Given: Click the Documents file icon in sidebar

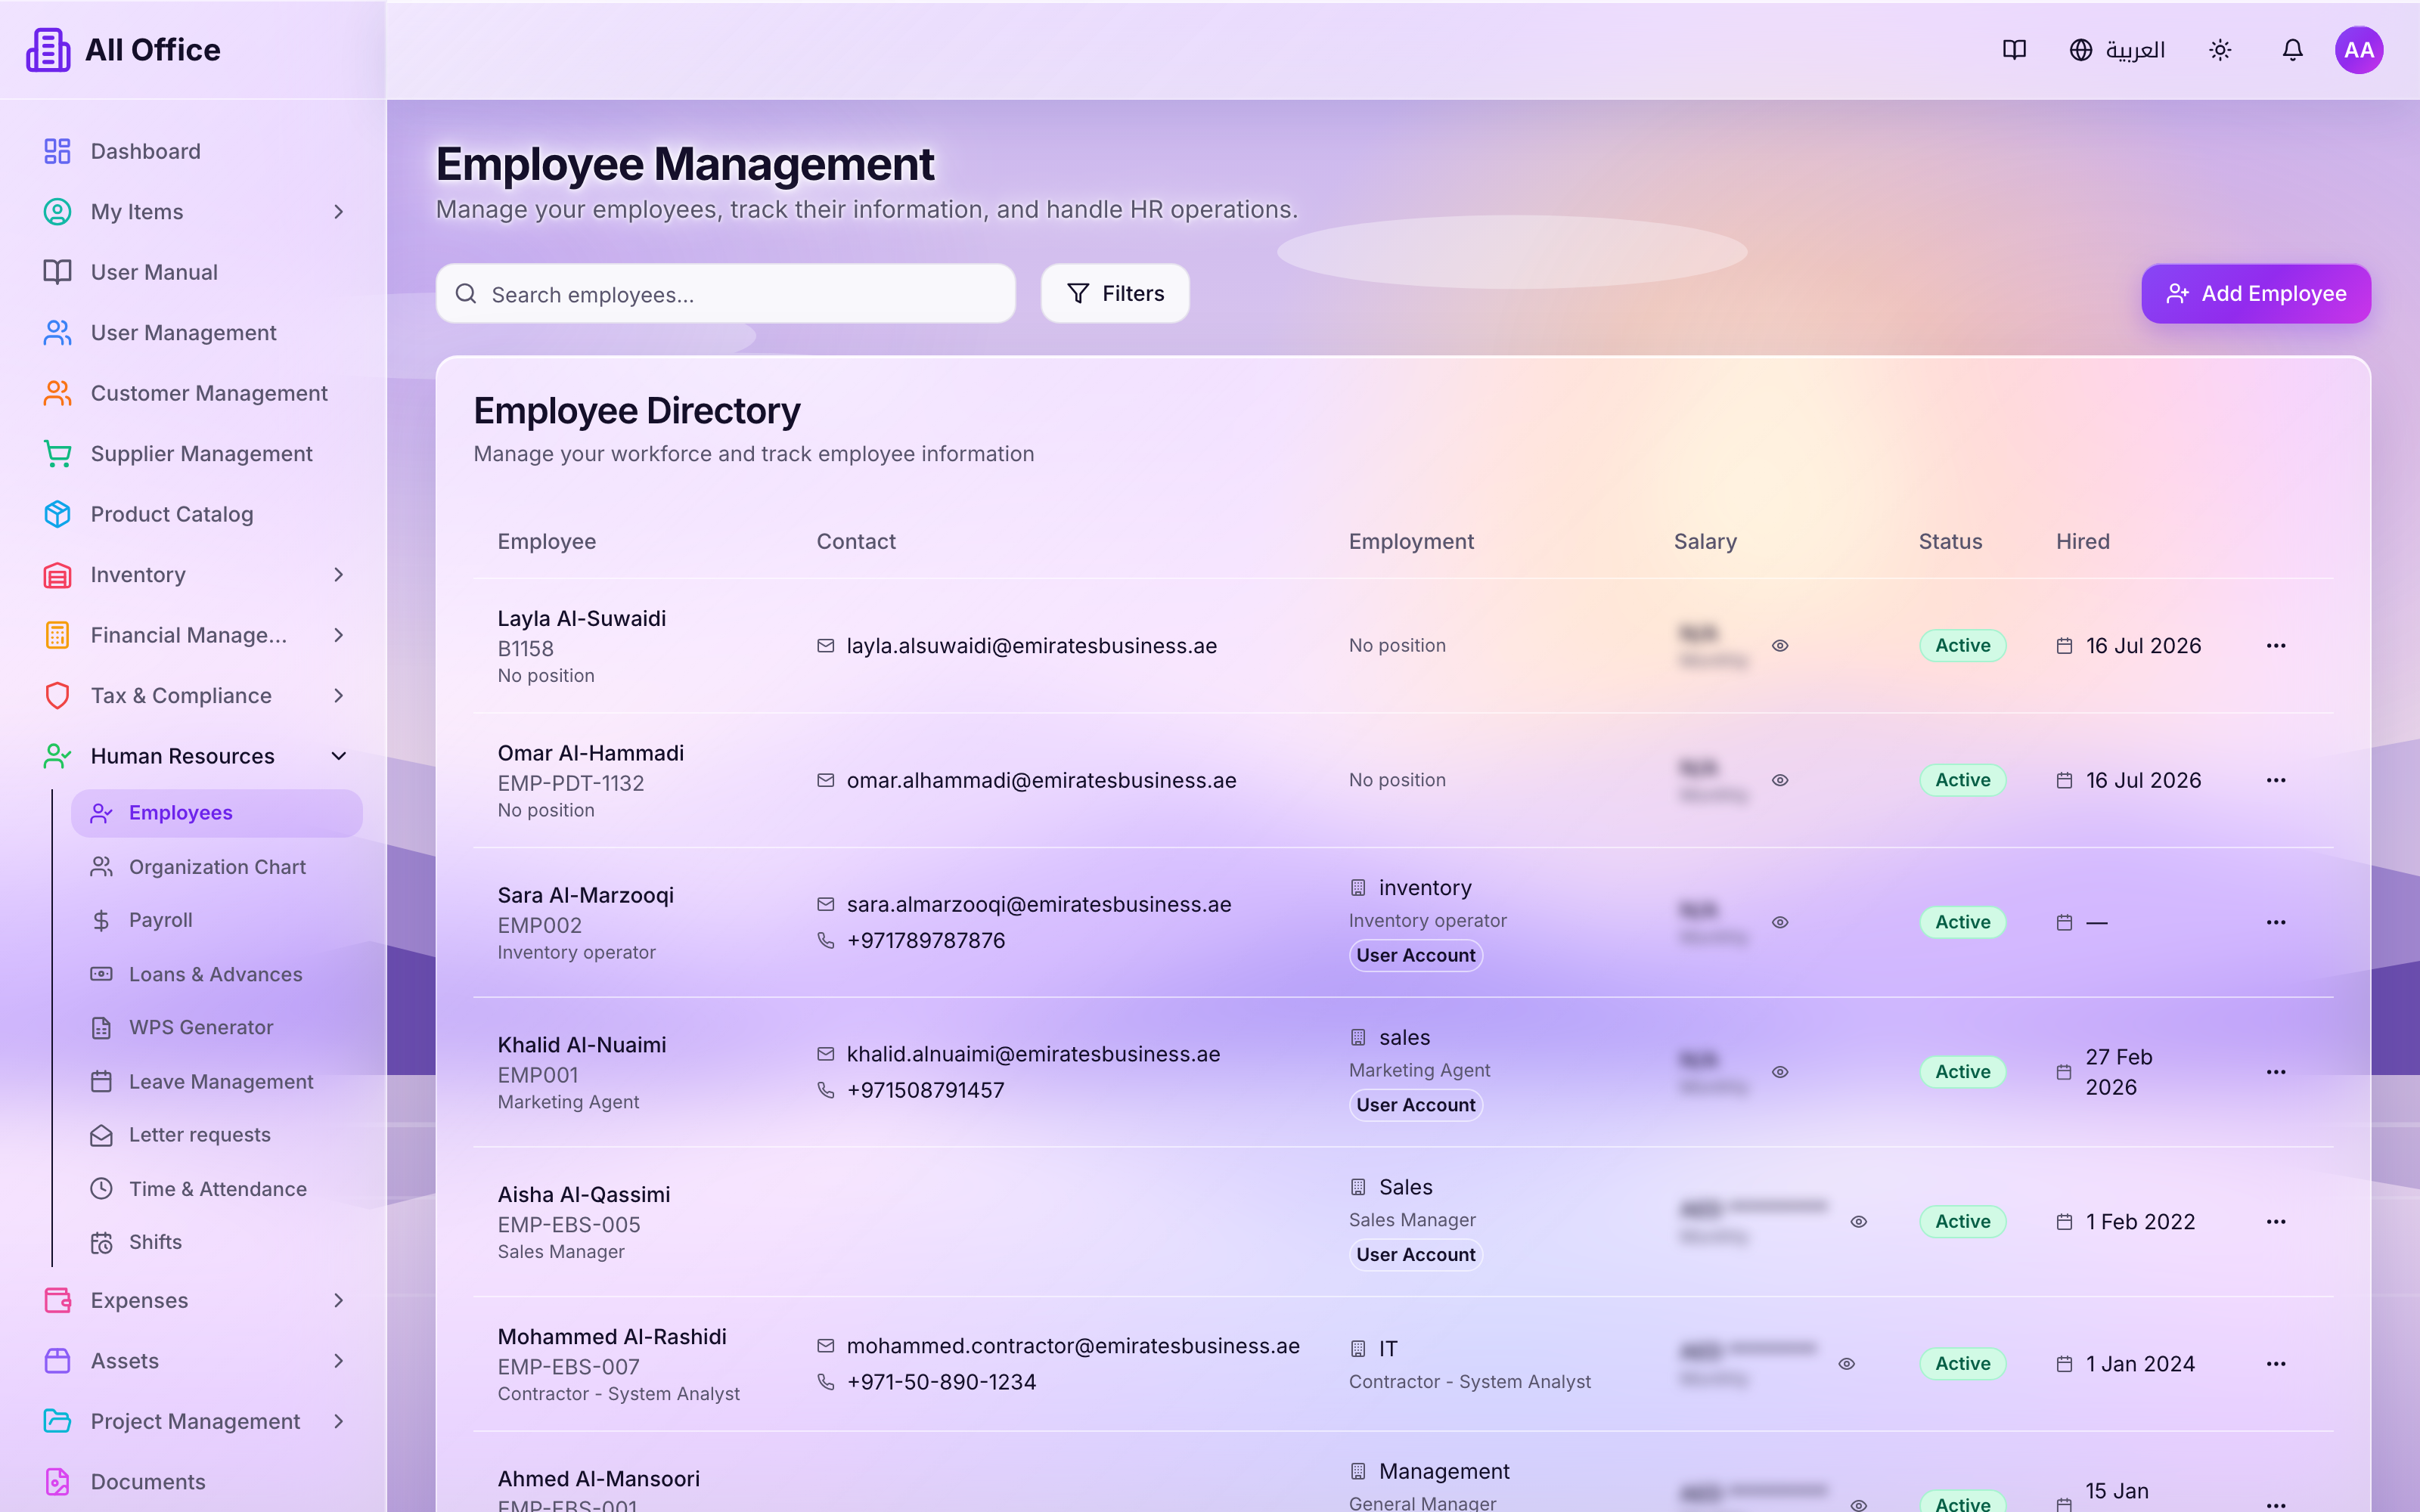Looking at the screenshot, I should (x=57, y=1482).
